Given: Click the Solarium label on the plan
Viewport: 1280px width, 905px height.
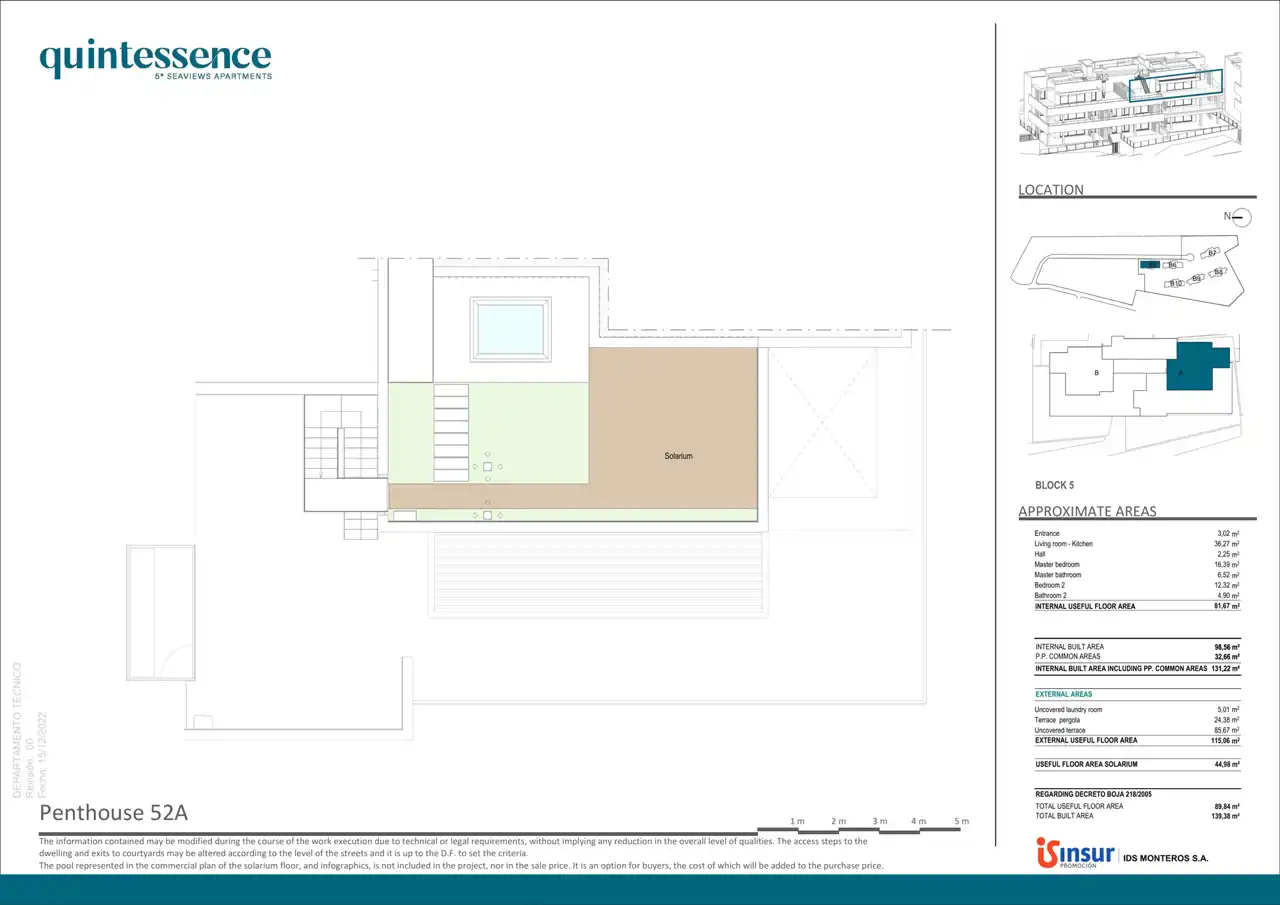Looking at the screenshot, I should click(x=678, y=456).
